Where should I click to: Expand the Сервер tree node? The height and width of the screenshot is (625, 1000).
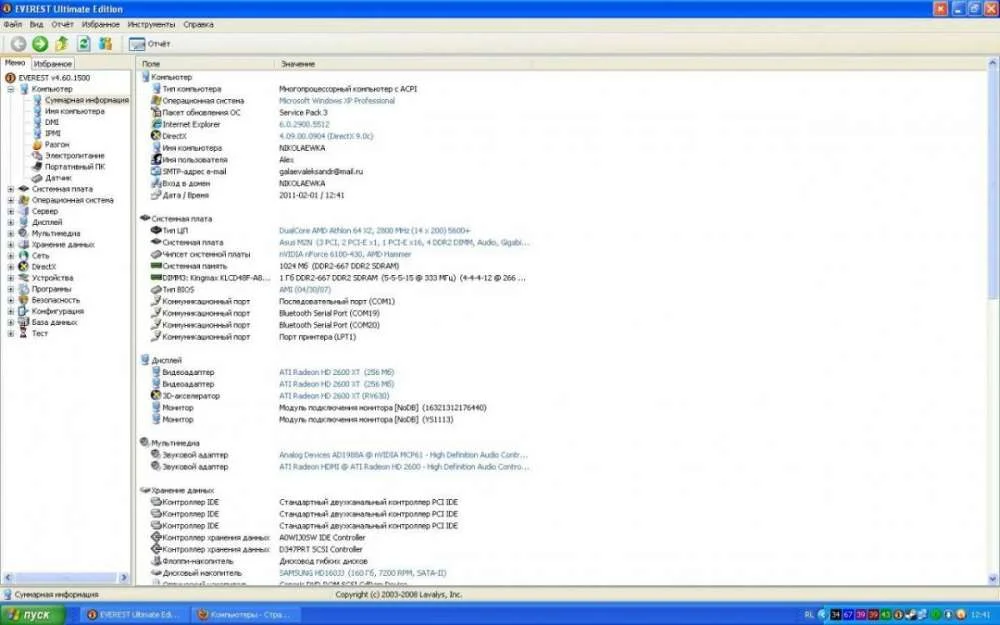(11, 211)
